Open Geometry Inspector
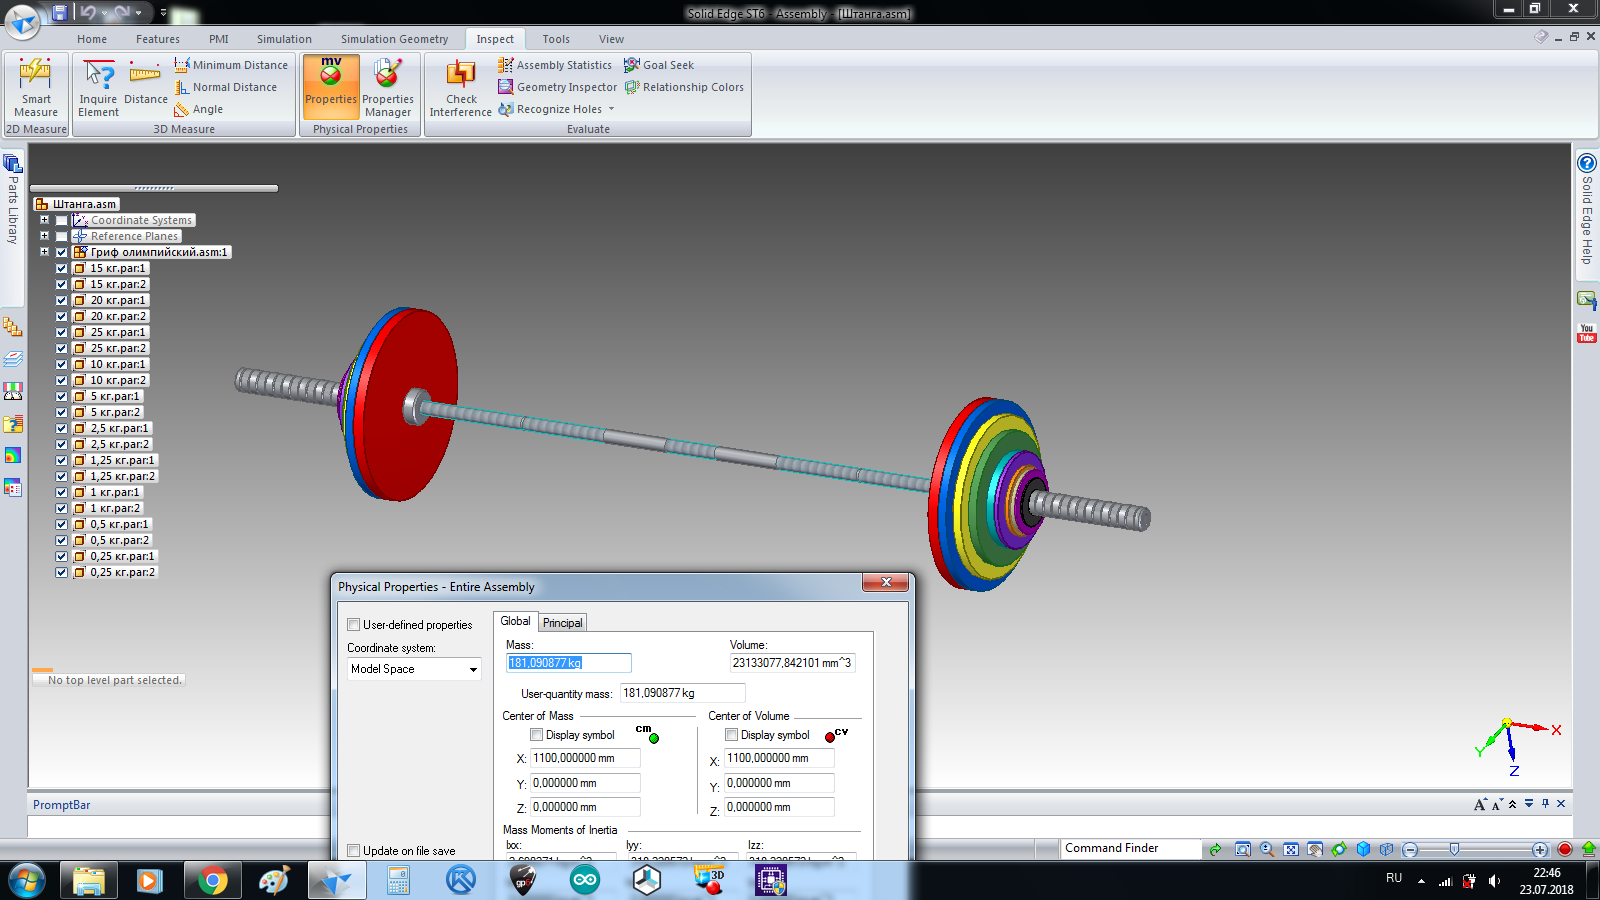 558,87
